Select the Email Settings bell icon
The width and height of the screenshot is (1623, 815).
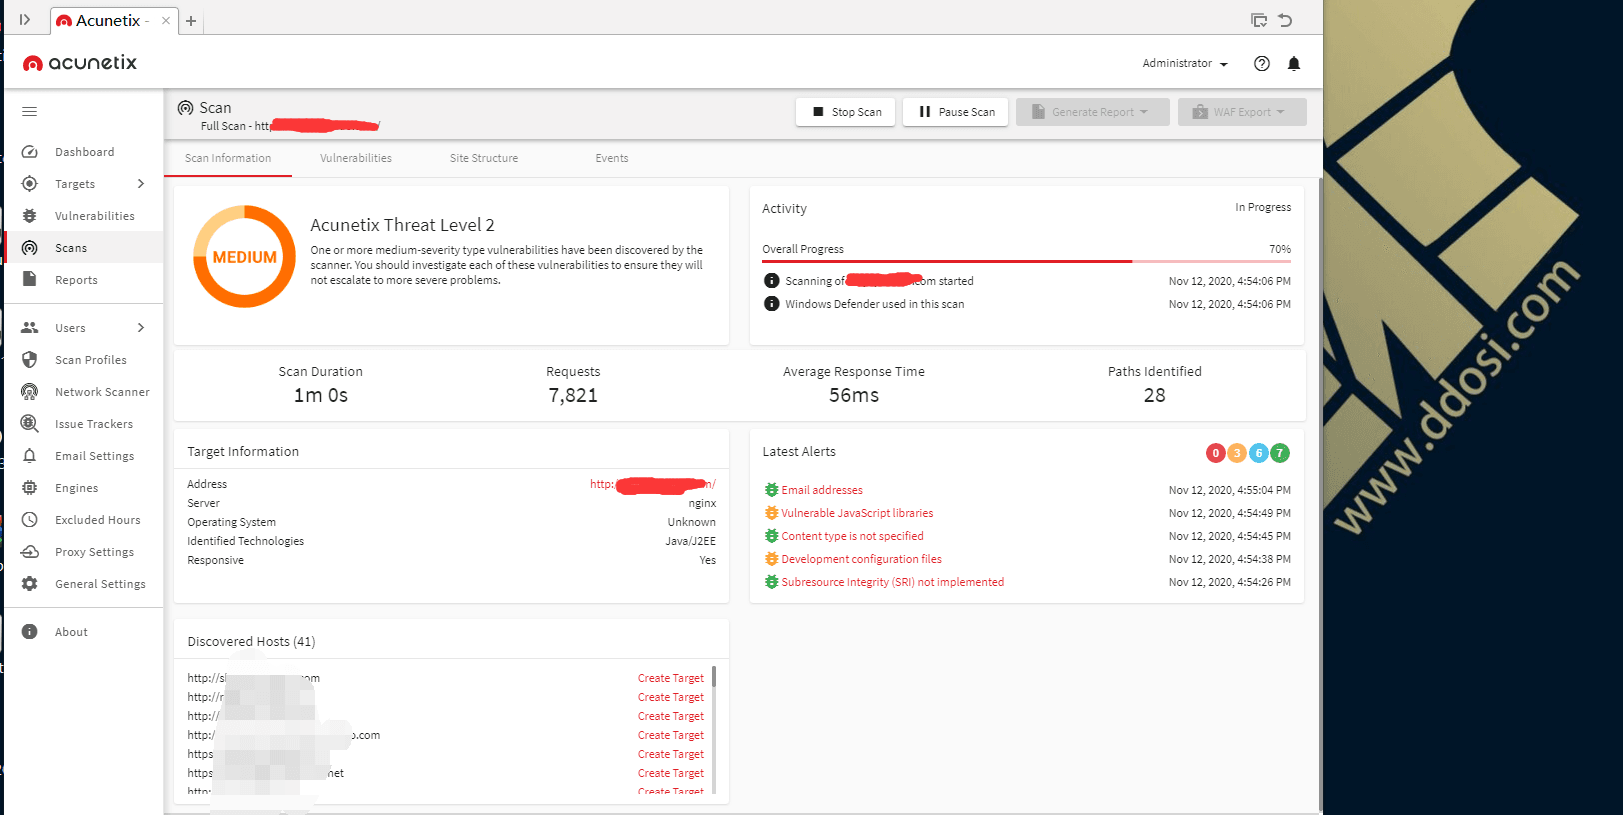point(30,456)
